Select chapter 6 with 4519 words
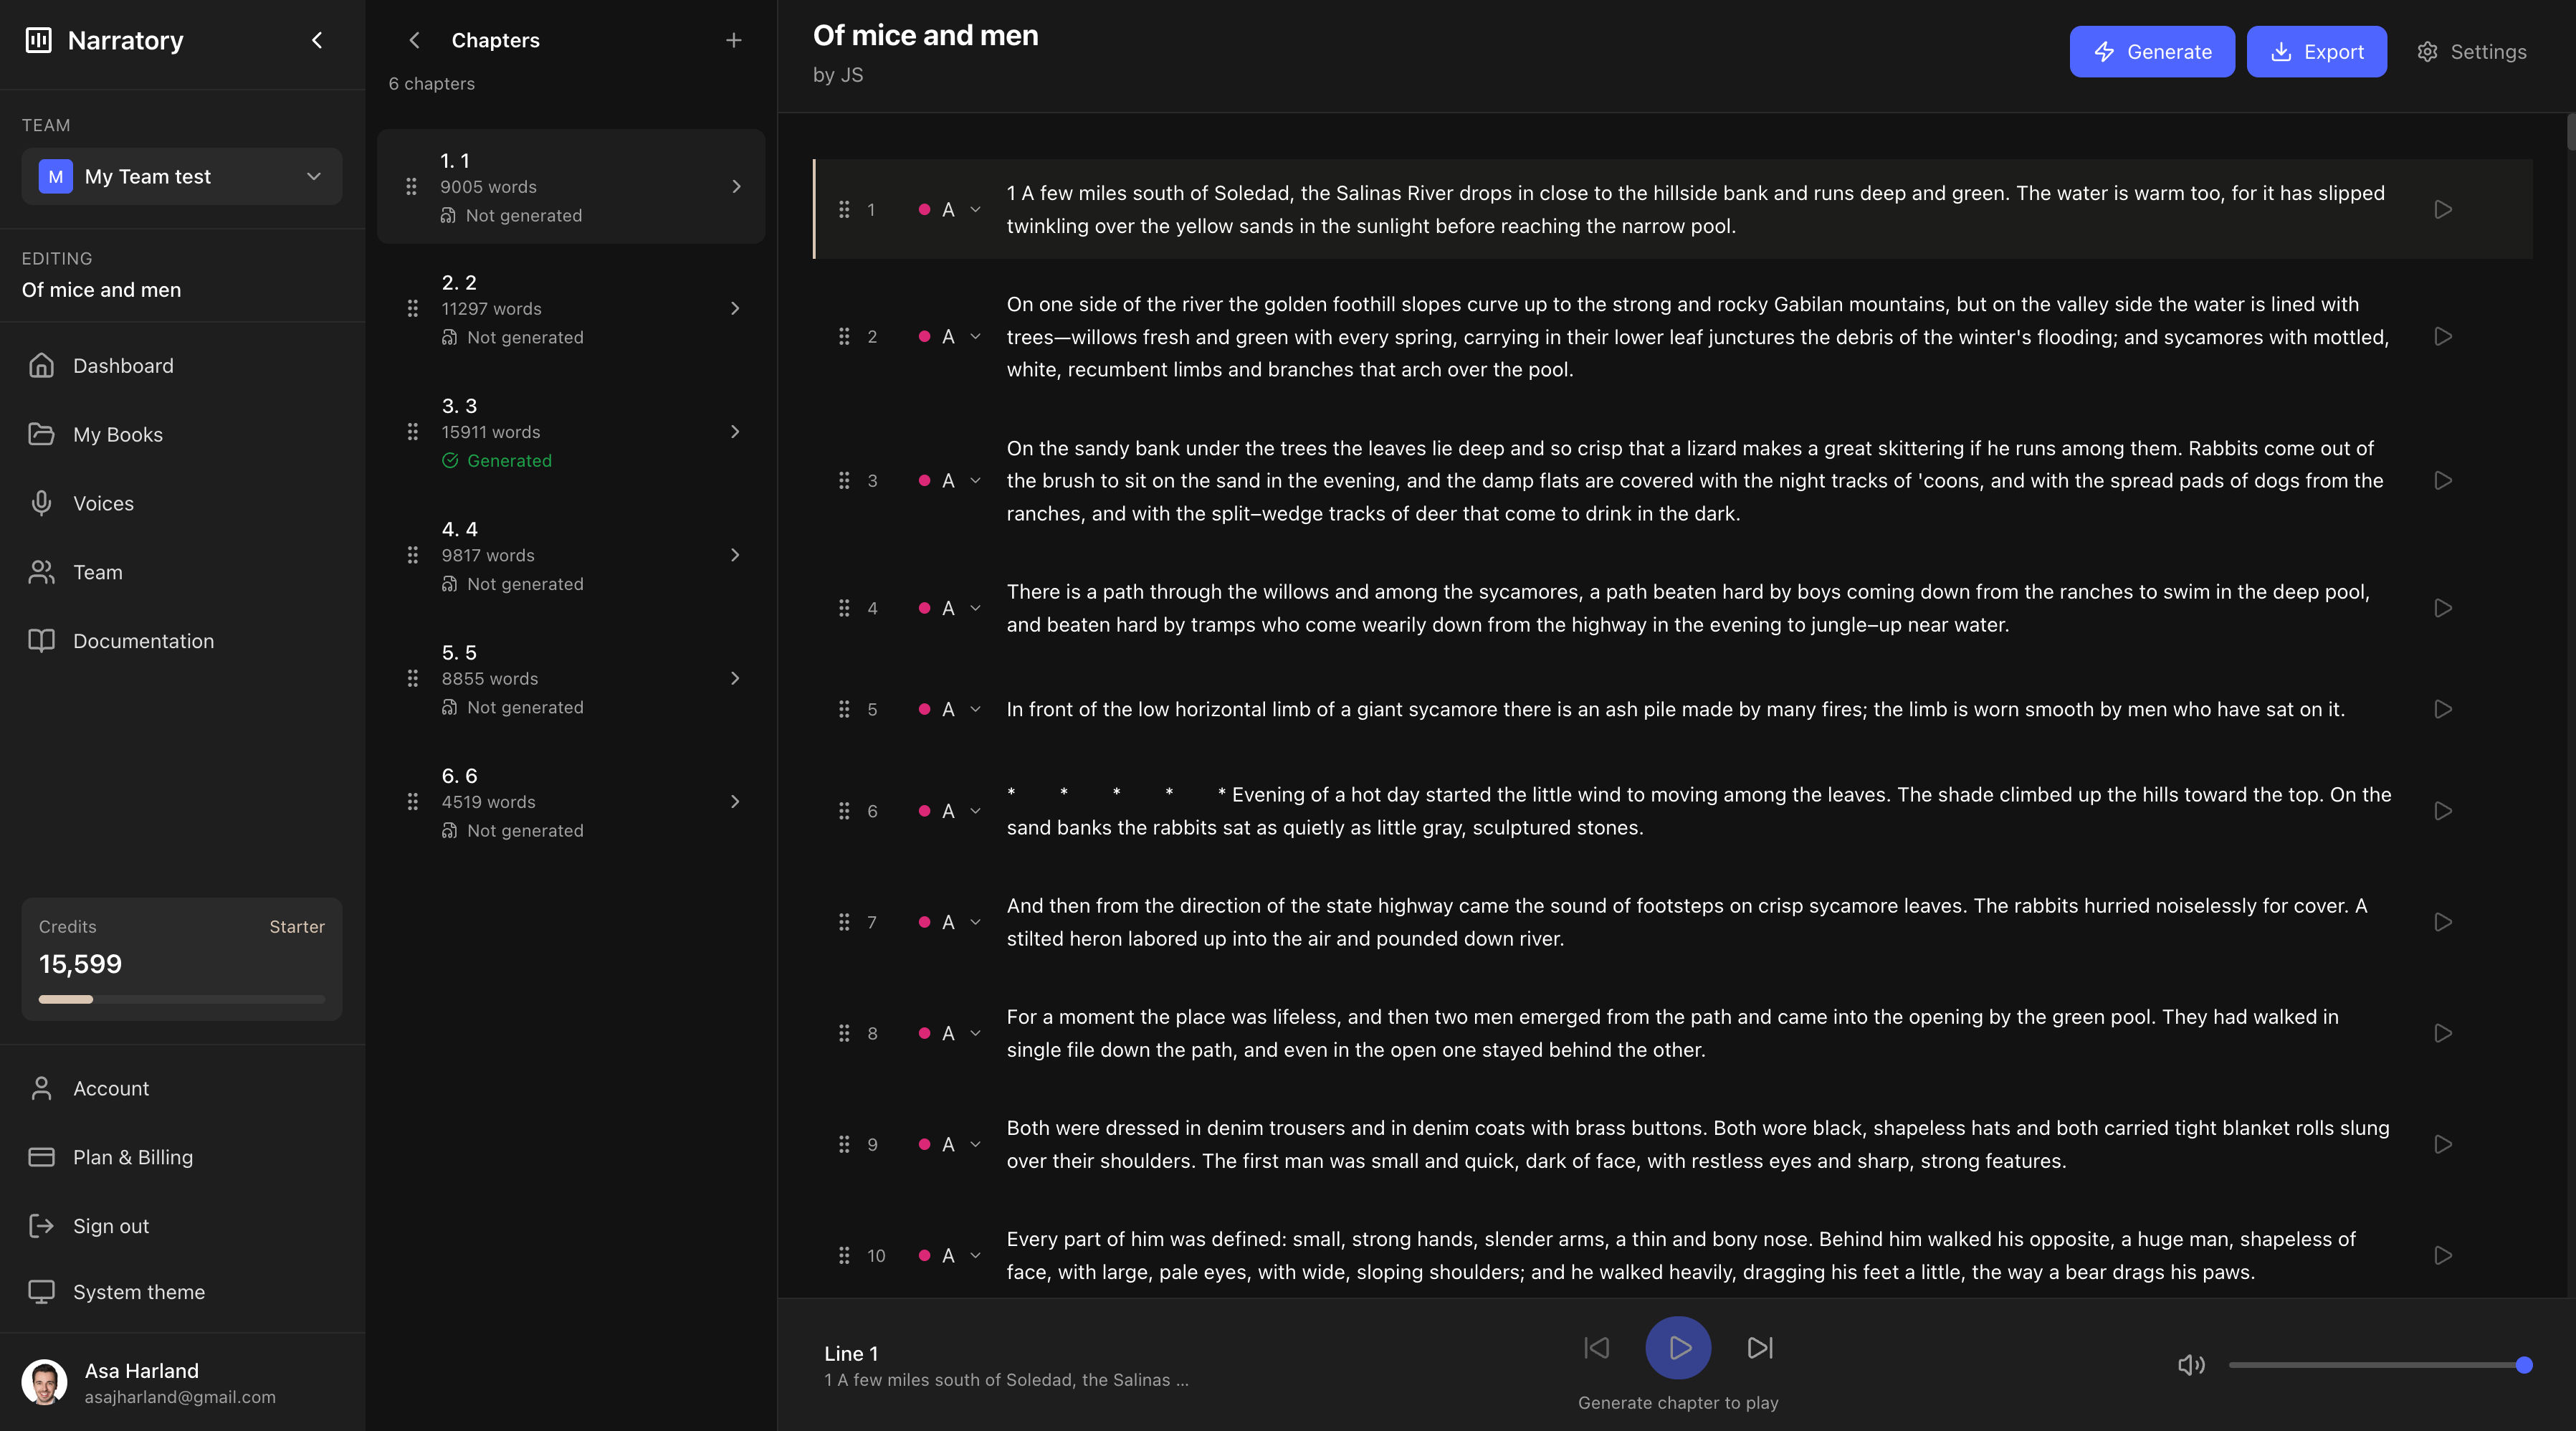This screenshot has width=2576, height=1431. click(x=571, y=802)
